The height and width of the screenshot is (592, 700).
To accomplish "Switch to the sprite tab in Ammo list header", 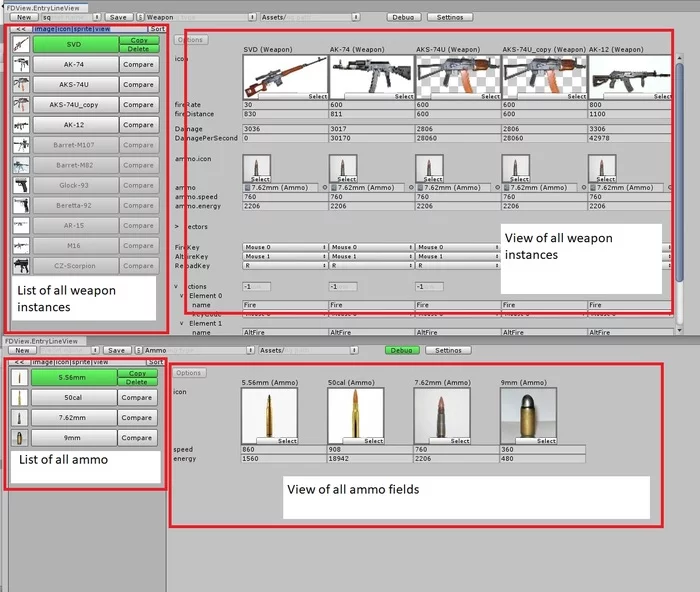I will pos(81,362).
